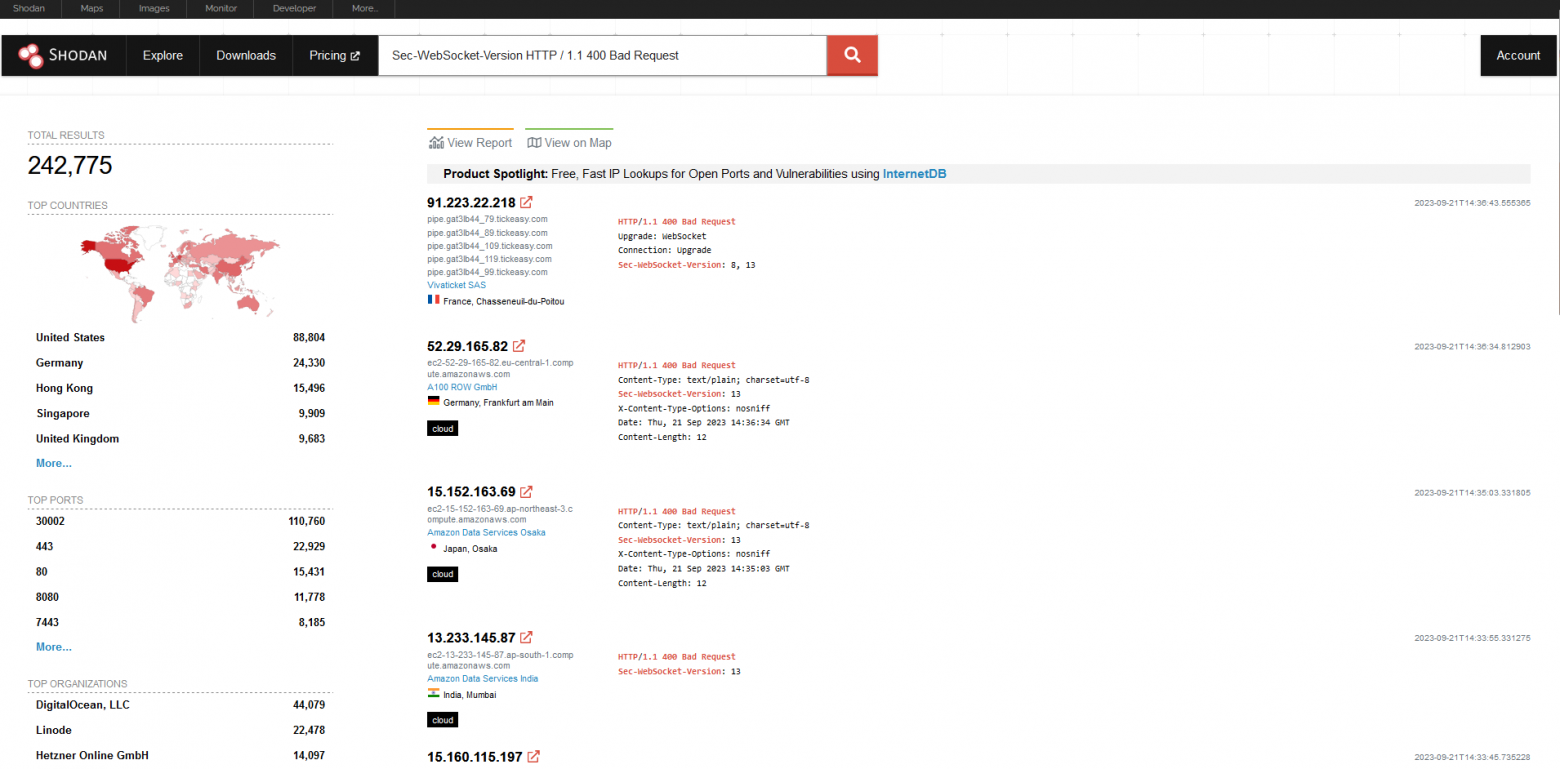Open Amazon Data Services Osaka link
This screenshot has height=769, width=1560.
point(486,533)
